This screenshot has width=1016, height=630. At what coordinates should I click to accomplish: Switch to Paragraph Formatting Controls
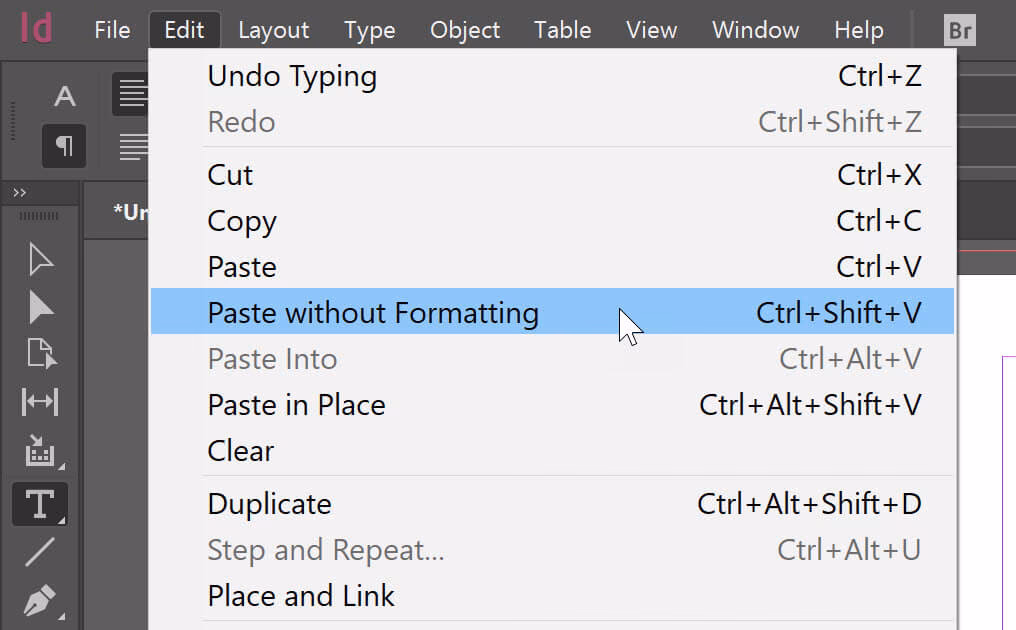(x=64, y=146)
